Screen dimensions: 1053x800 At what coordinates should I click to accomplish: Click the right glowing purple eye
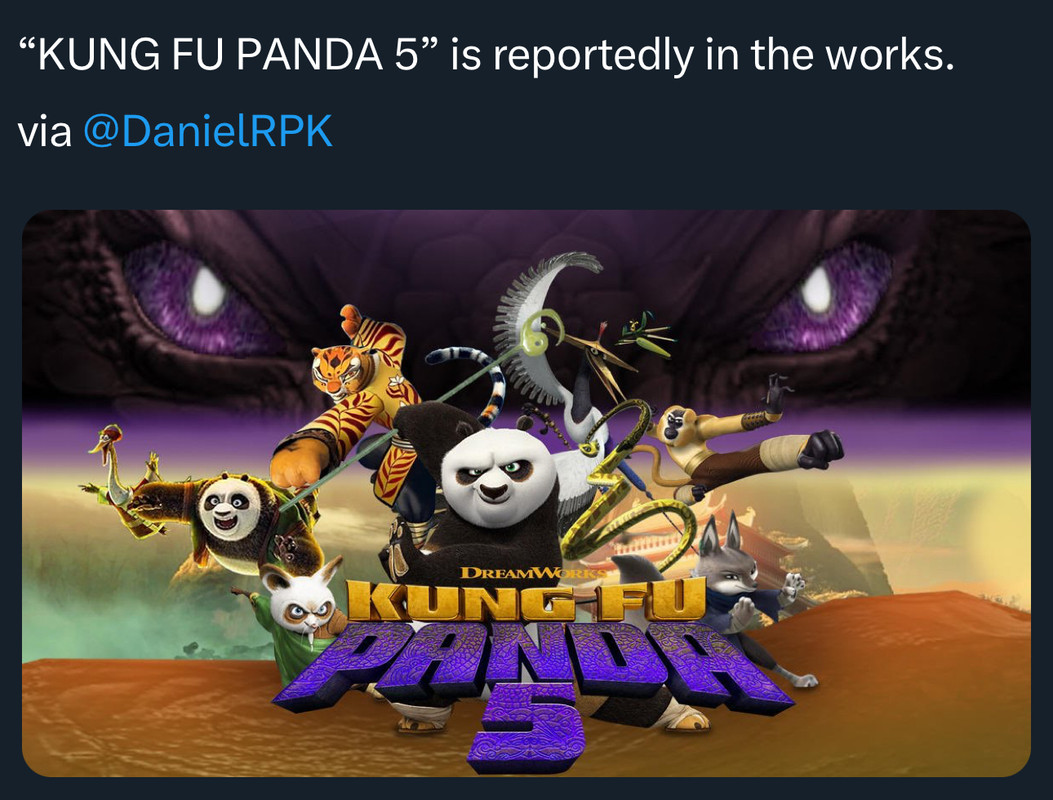click(x=823, y=297)
